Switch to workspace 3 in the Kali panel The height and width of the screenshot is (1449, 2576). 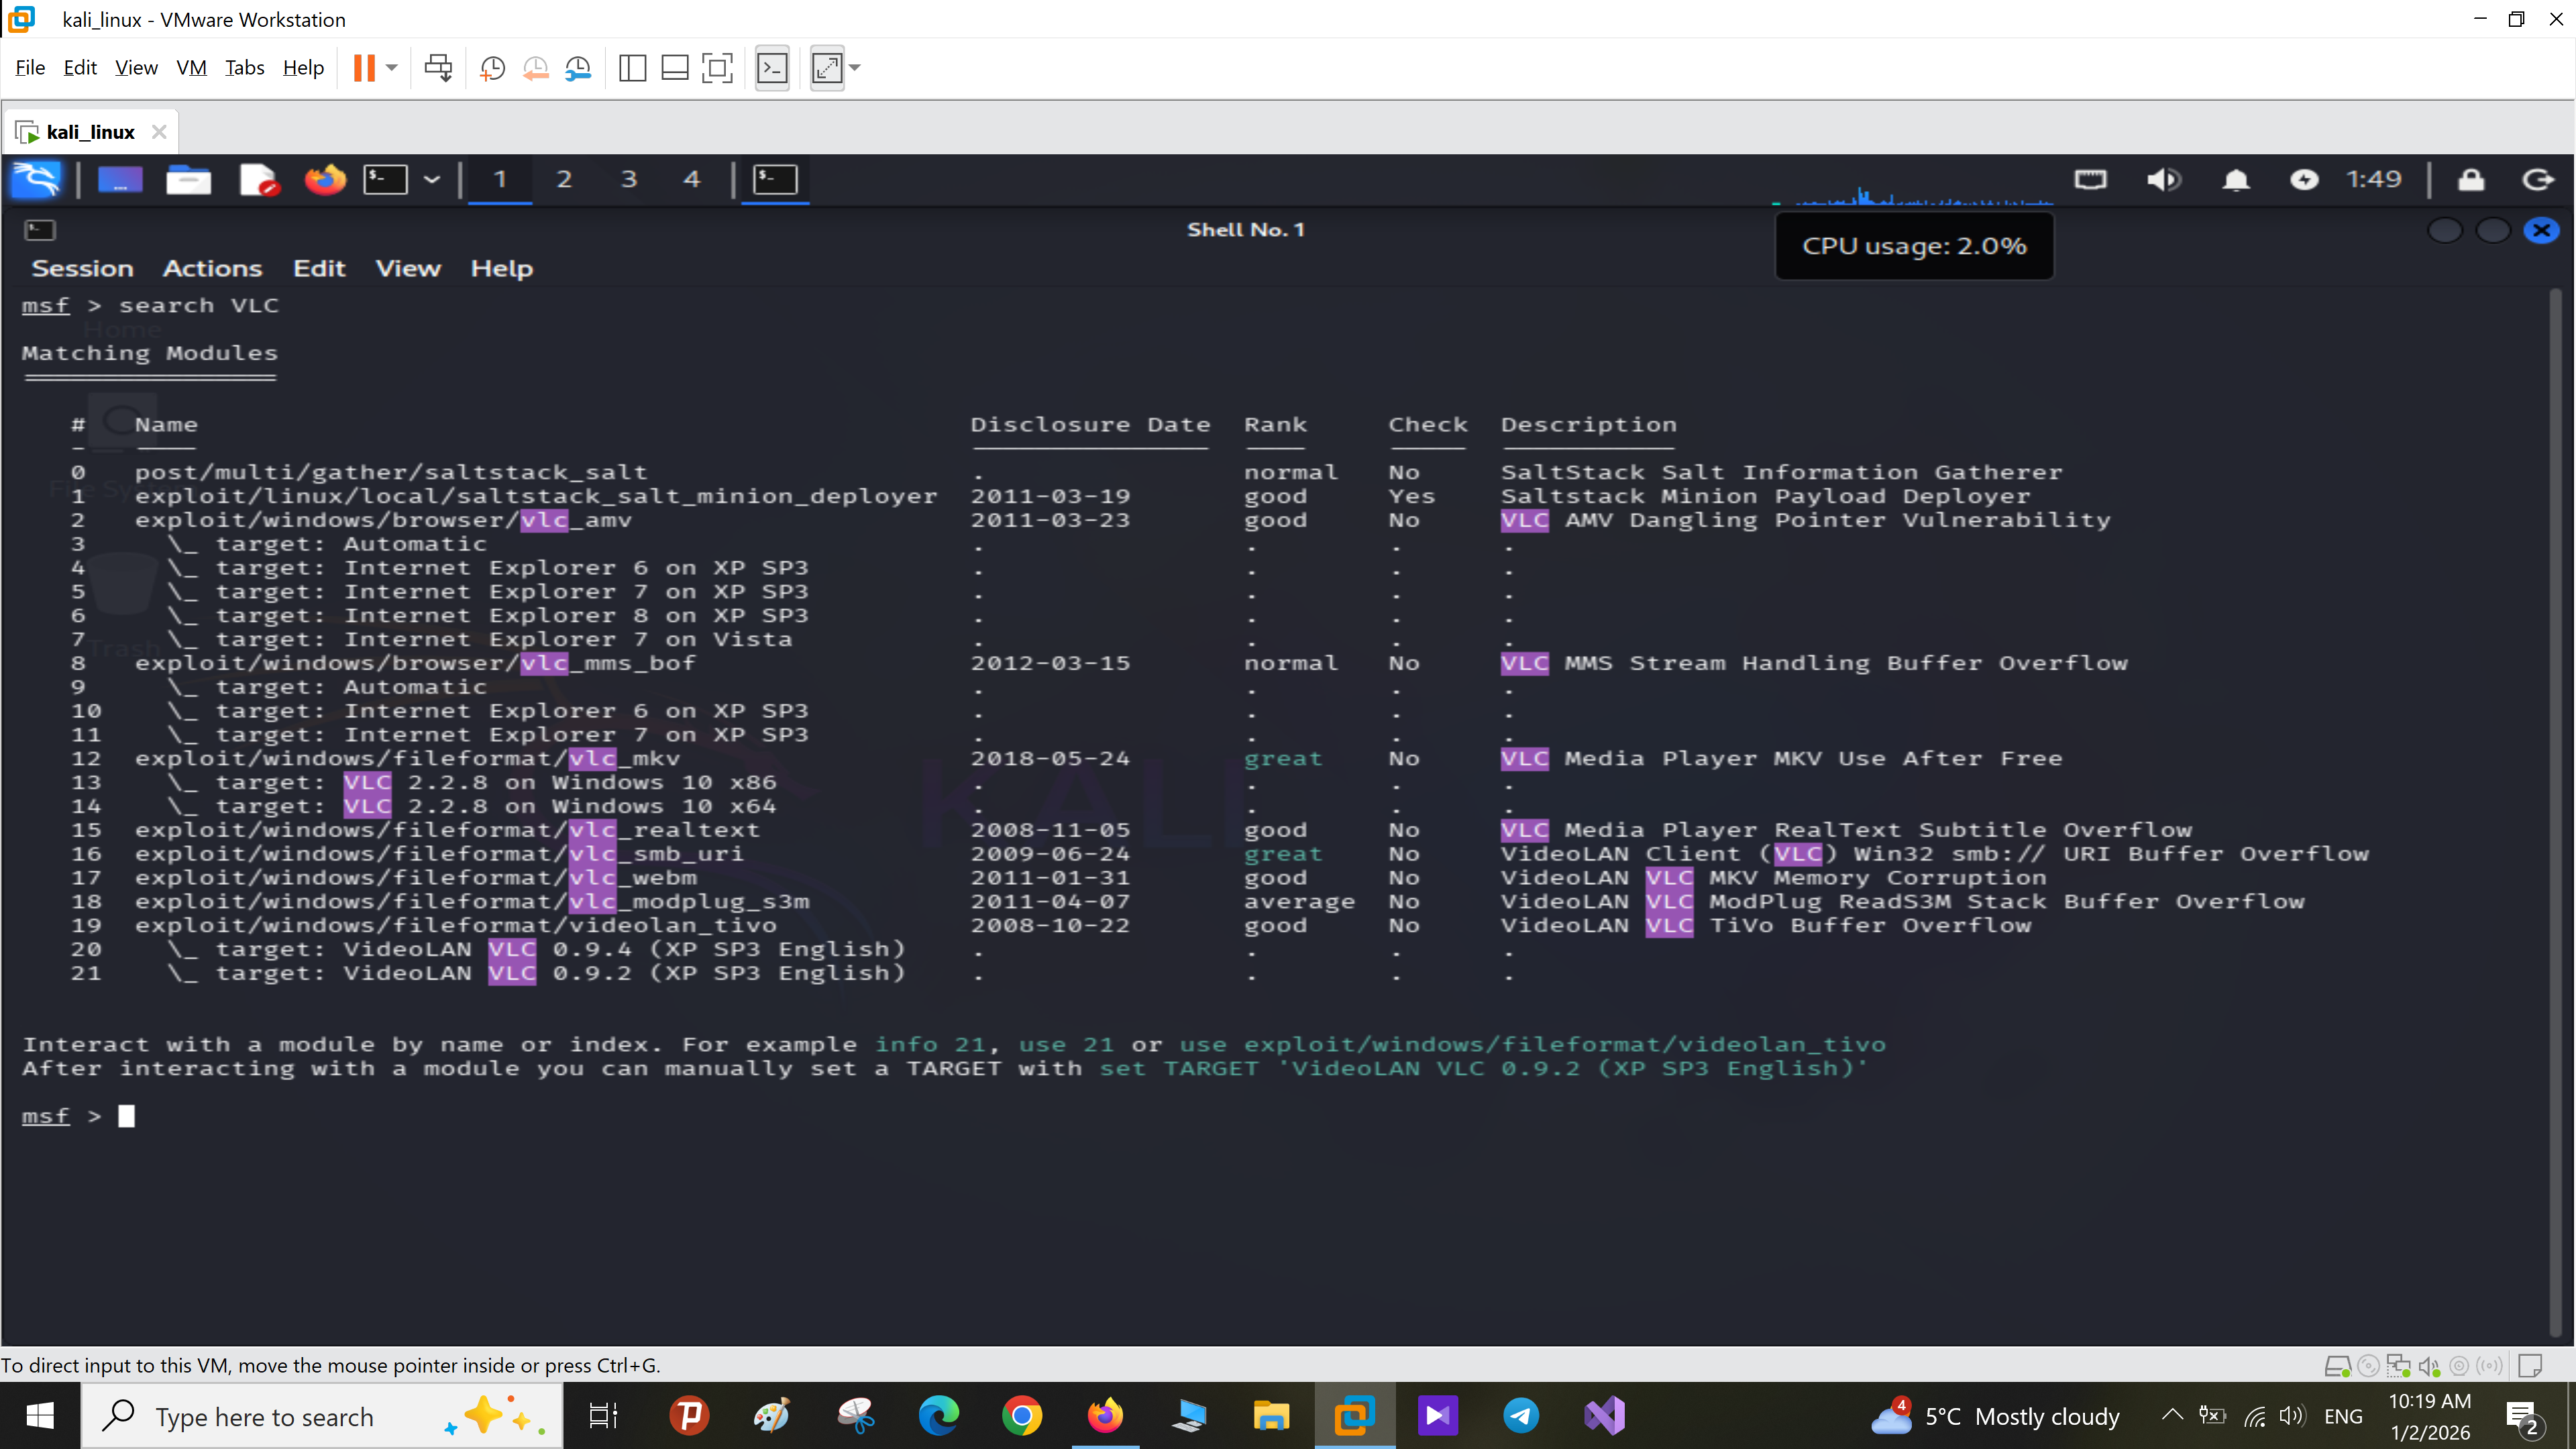click(628, 179)
